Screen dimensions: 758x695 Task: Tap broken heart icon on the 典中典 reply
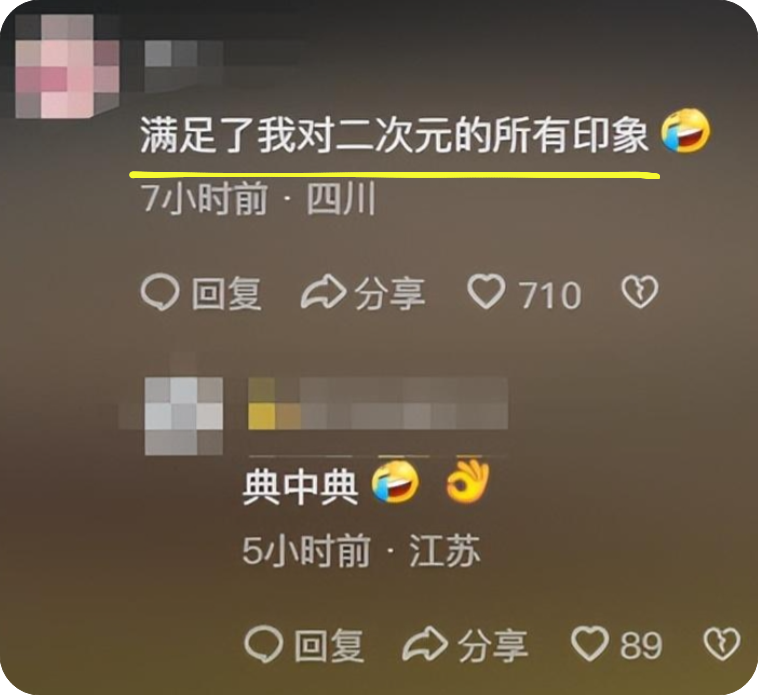point(721,644)
